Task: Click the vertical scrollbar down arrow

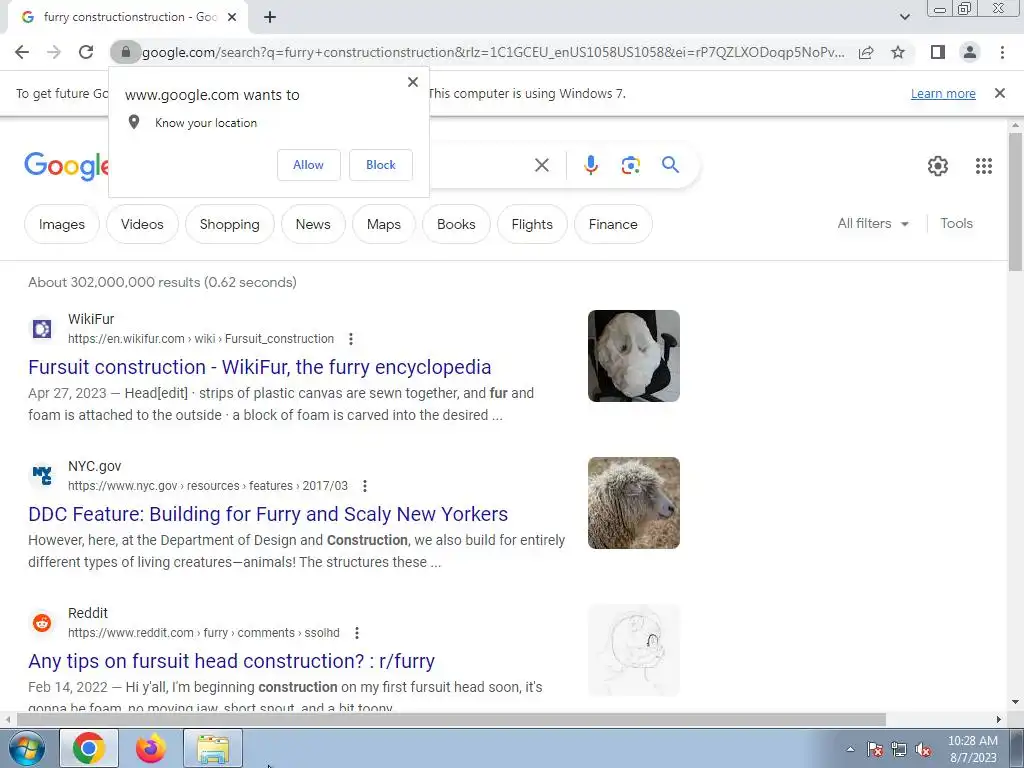Action: pos(1015,703)
